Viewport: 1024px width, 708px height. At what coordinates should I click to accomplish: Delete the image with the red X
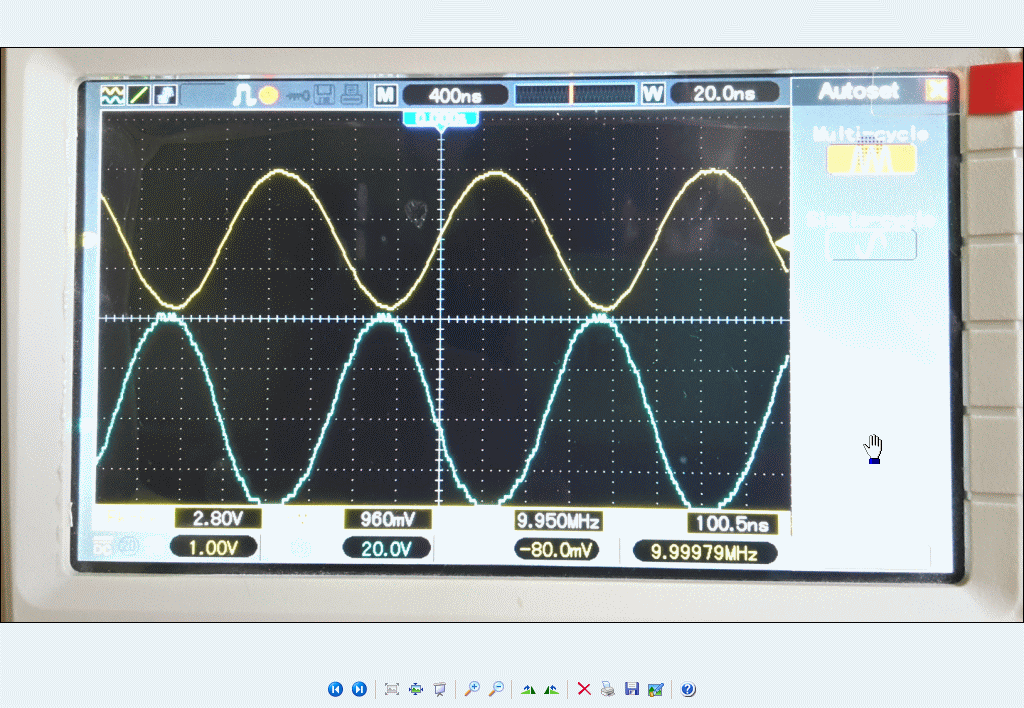[x=584, y=689]
